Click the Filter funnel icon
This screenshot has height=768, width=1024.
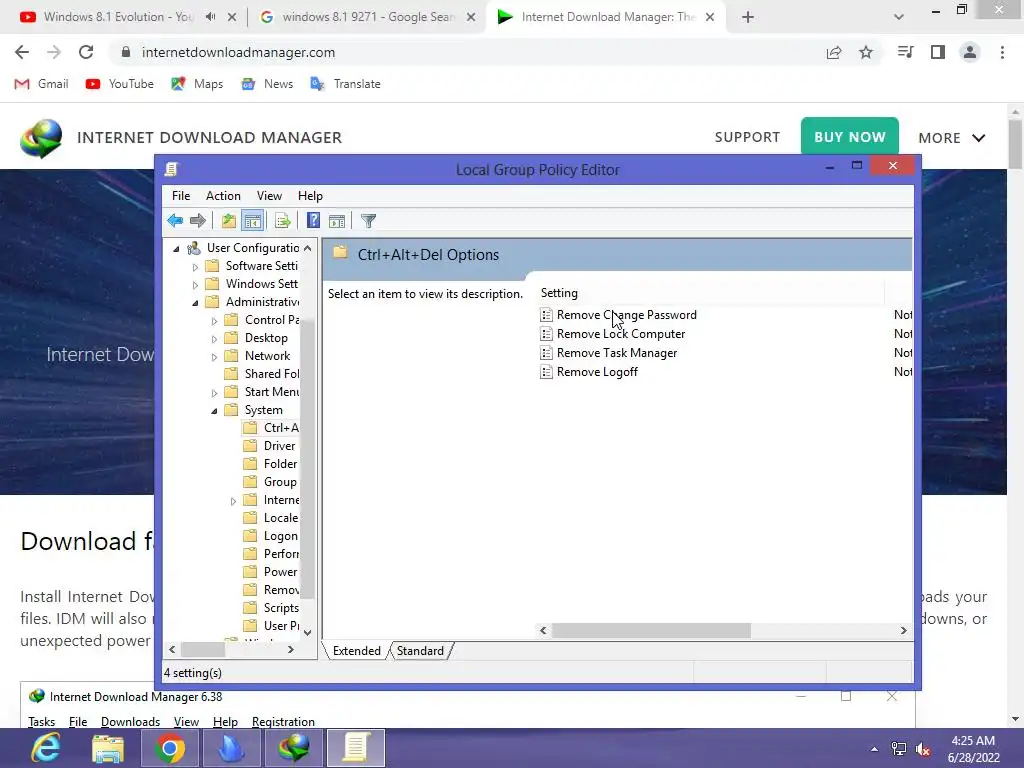pos(368,221)
